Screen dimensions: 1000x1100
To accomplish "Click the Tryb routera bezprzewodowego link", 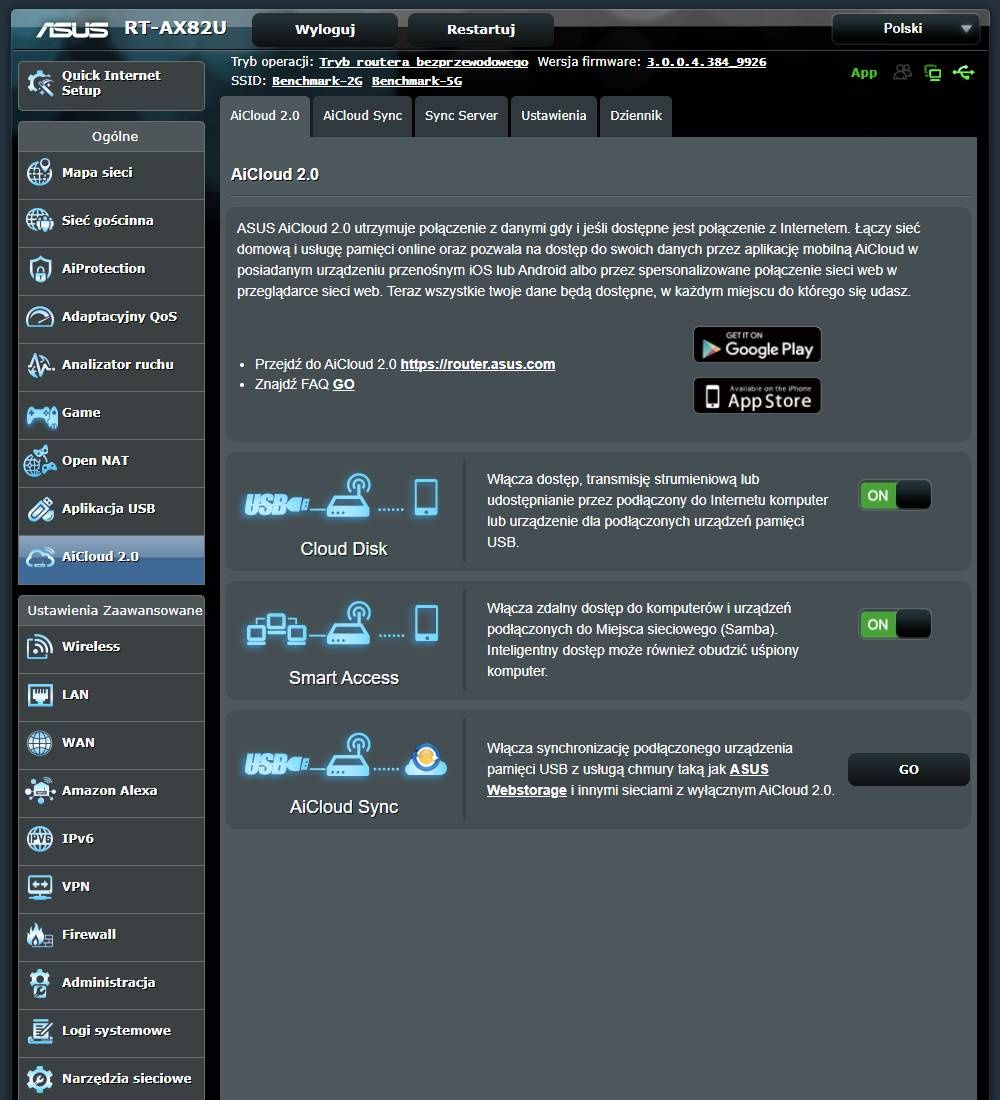I will [424, 62].
